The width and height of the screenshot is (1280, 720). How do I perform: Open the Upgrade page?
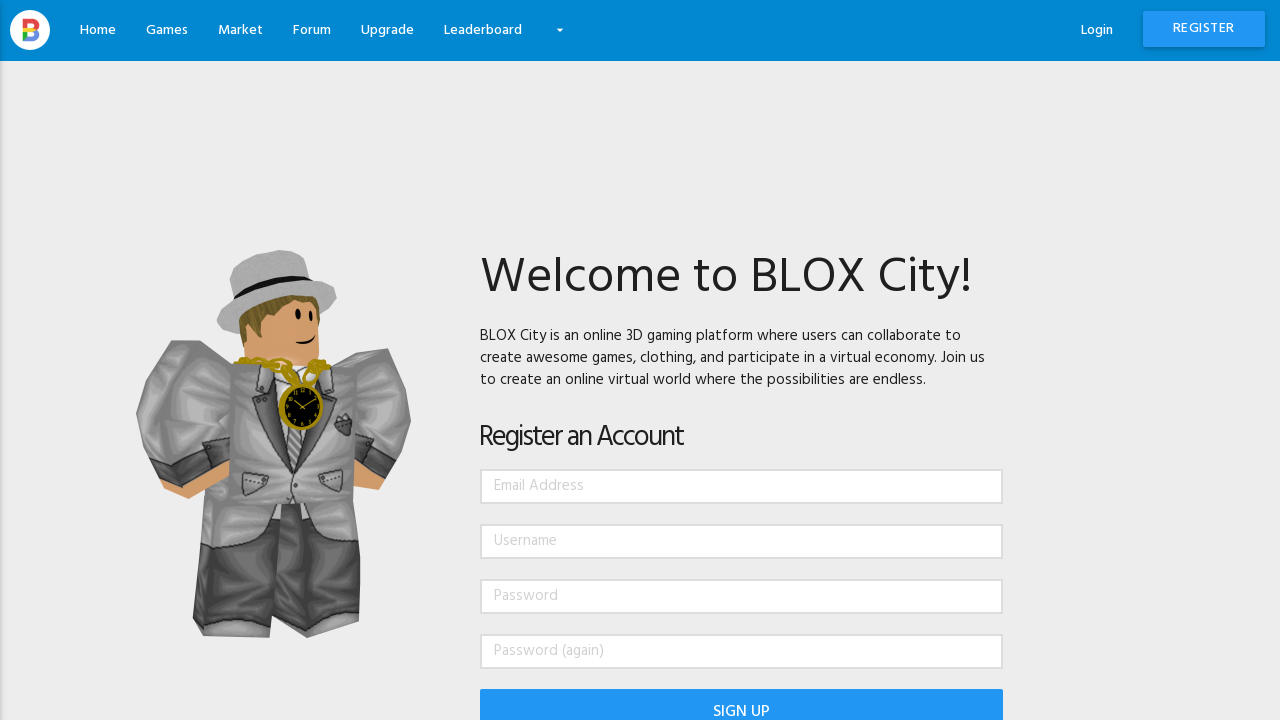tap(387, 30)
